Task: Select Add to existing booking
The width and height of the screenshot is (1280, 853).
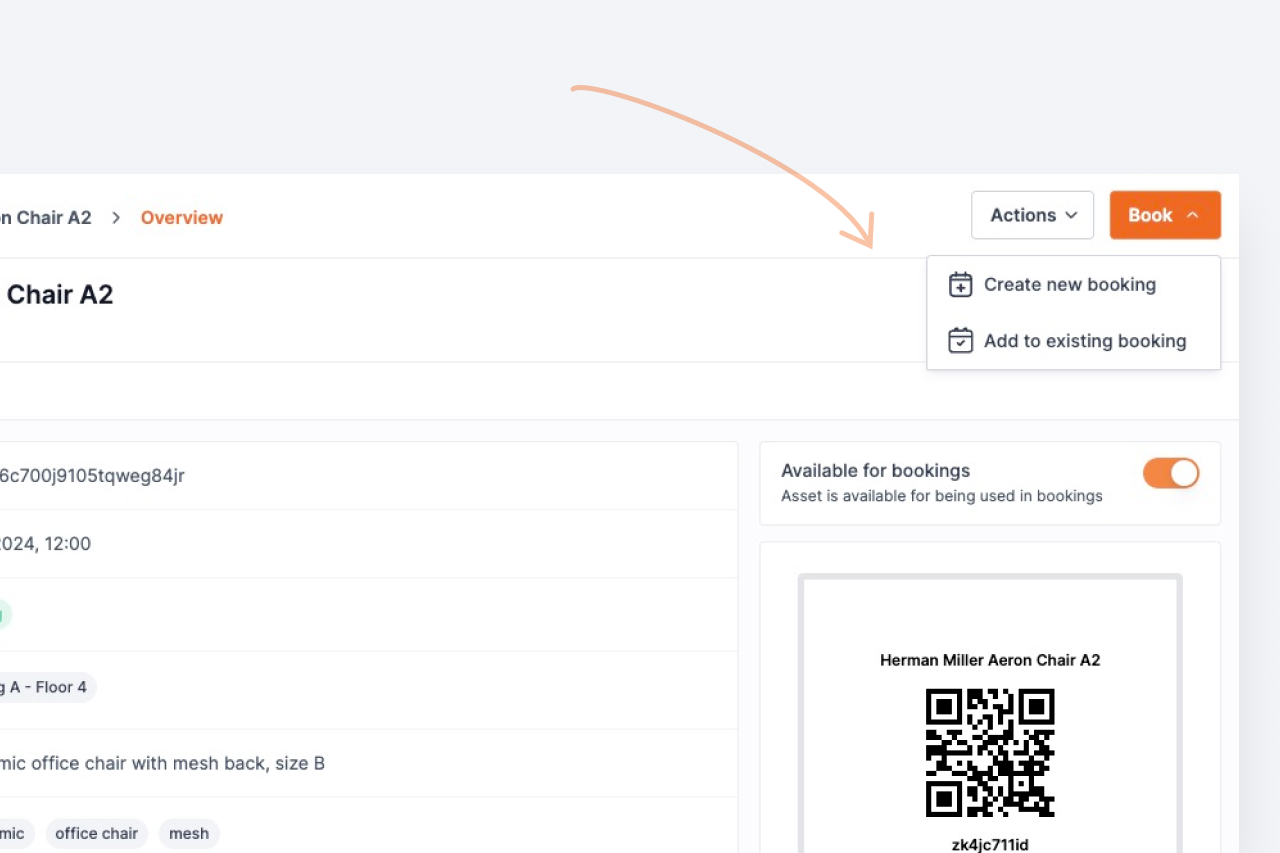Action: [x=1085, y=340]
